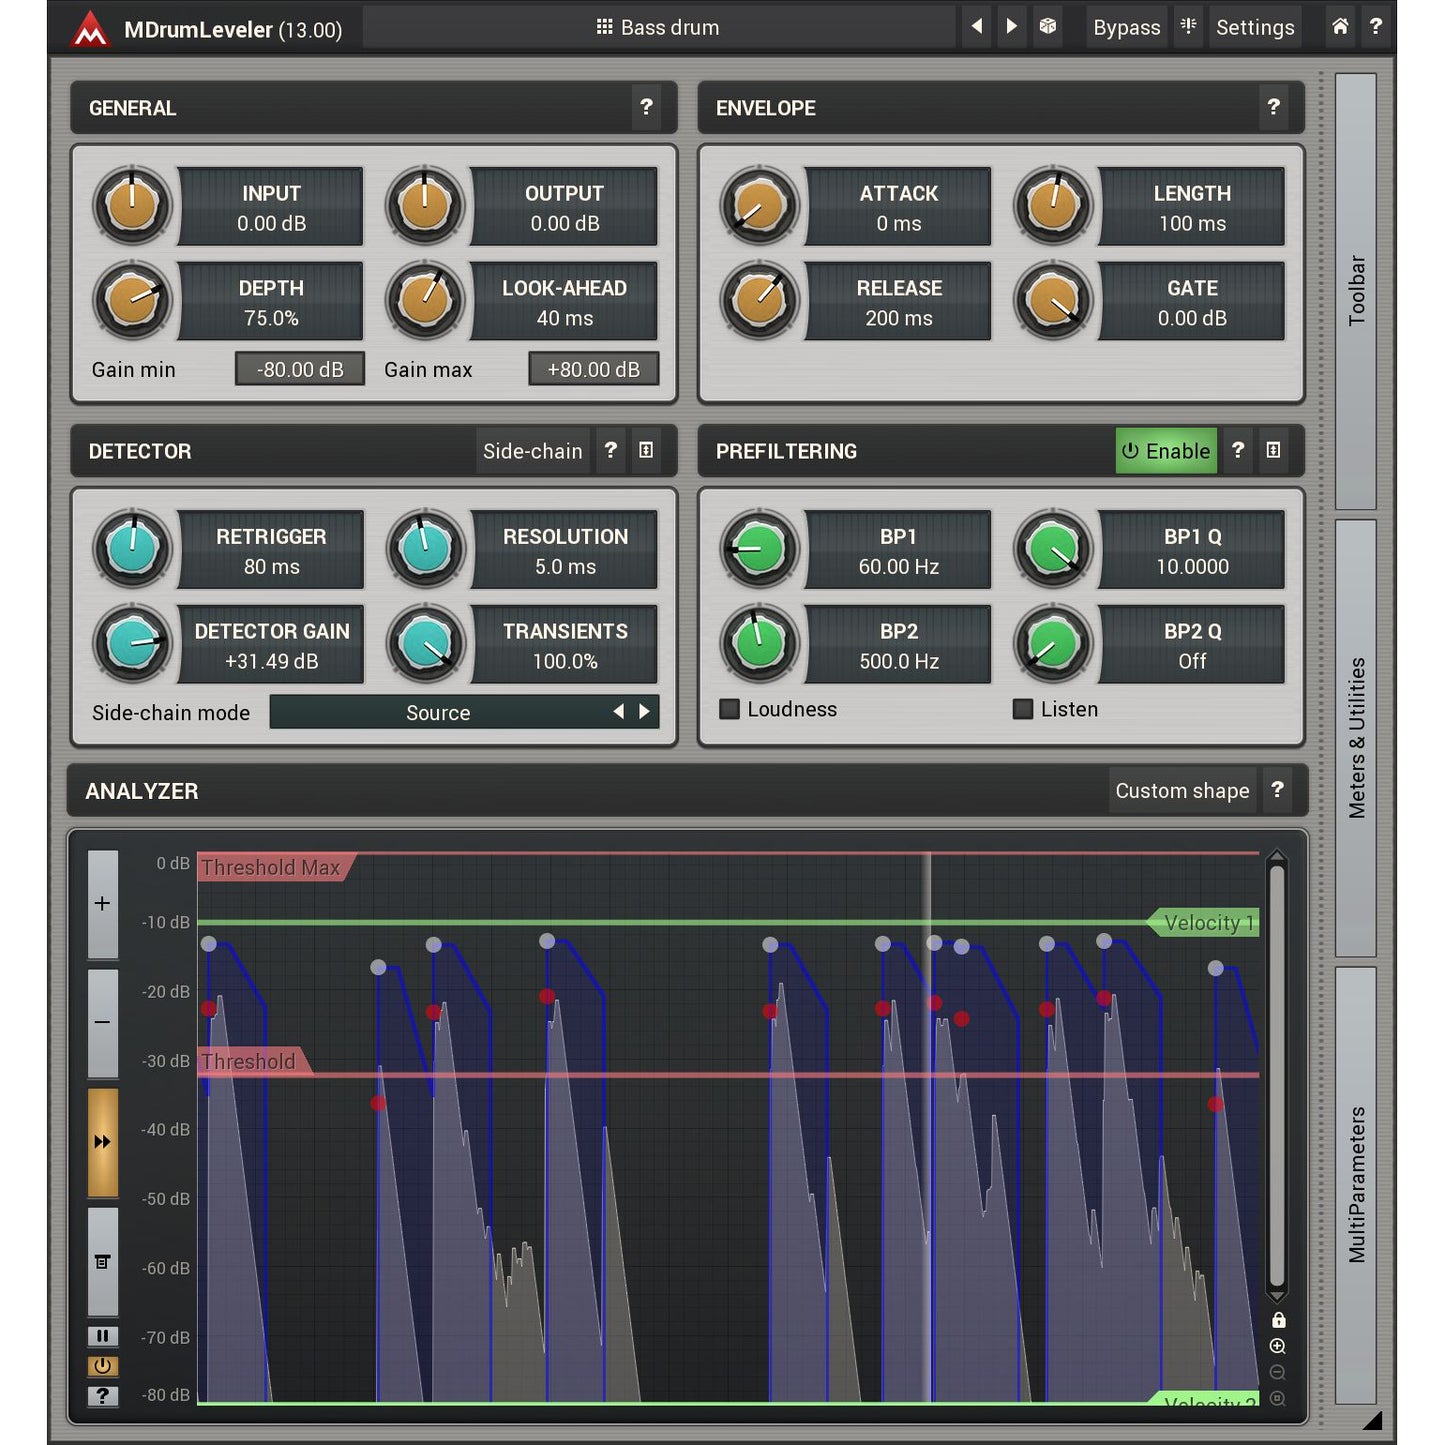Pause the analyzer with the pause icon
Image resolution: width=1445 pixels, height=1445 pixels.
click(102, 1336)
